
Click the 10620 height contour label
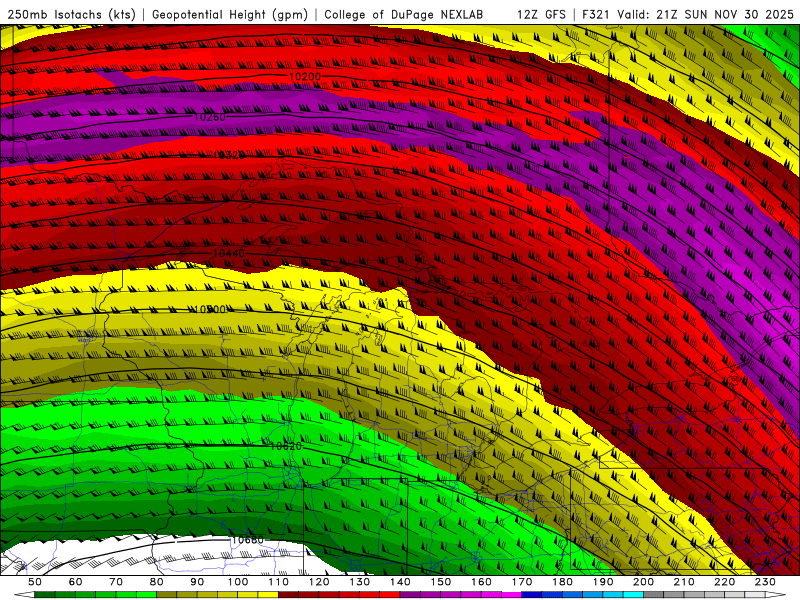pos(286,446)
